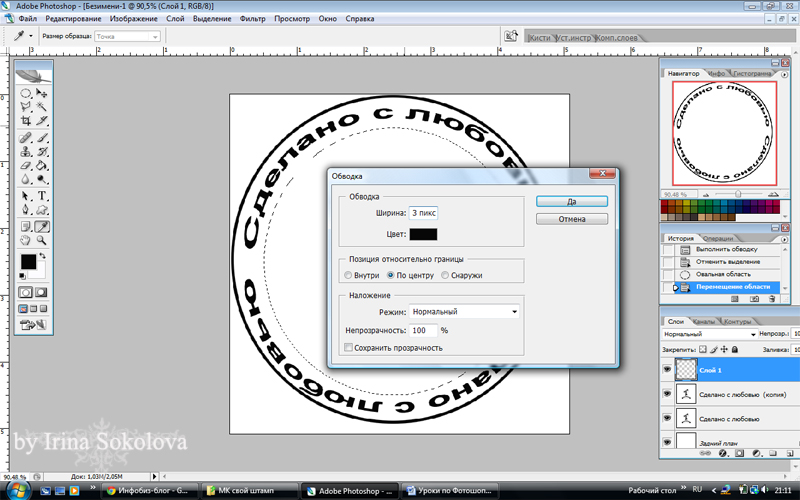Reset default foreground and background colors
The height and width of the screenshot is (500, 800).
tap(22, 276)
